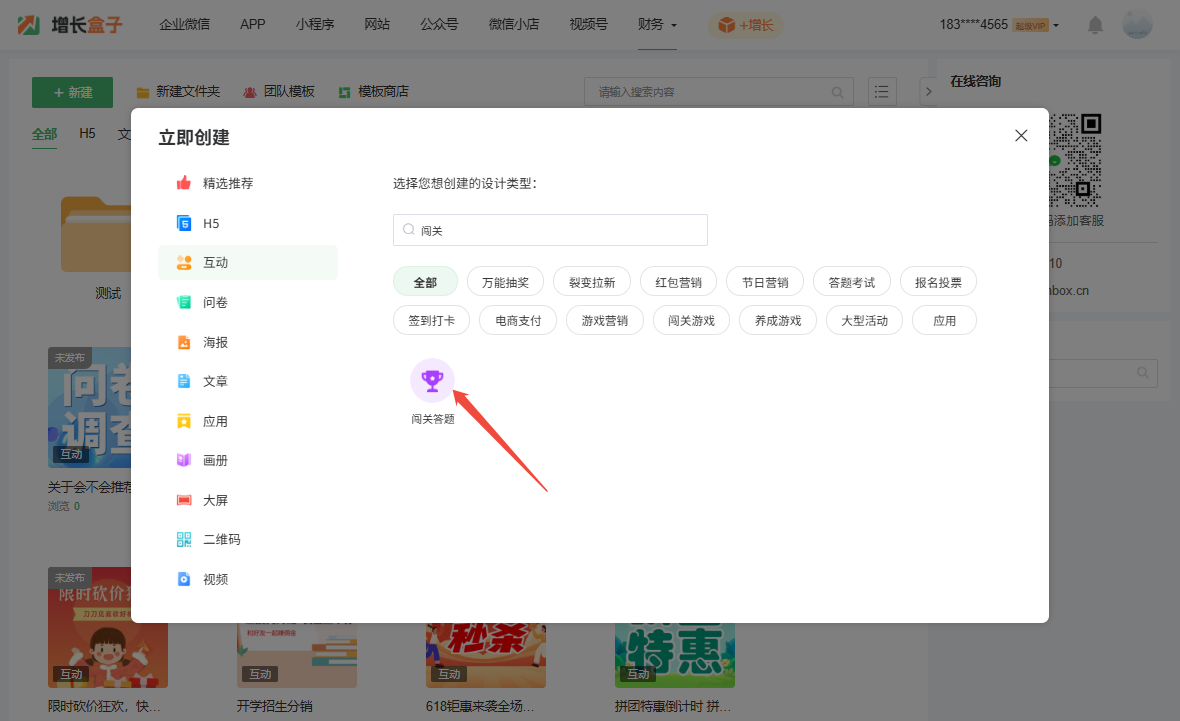The width and height of the screenshot is (1180, 721).
Task: Expand the 财务 dropdown menu
Action: [657, 25]
